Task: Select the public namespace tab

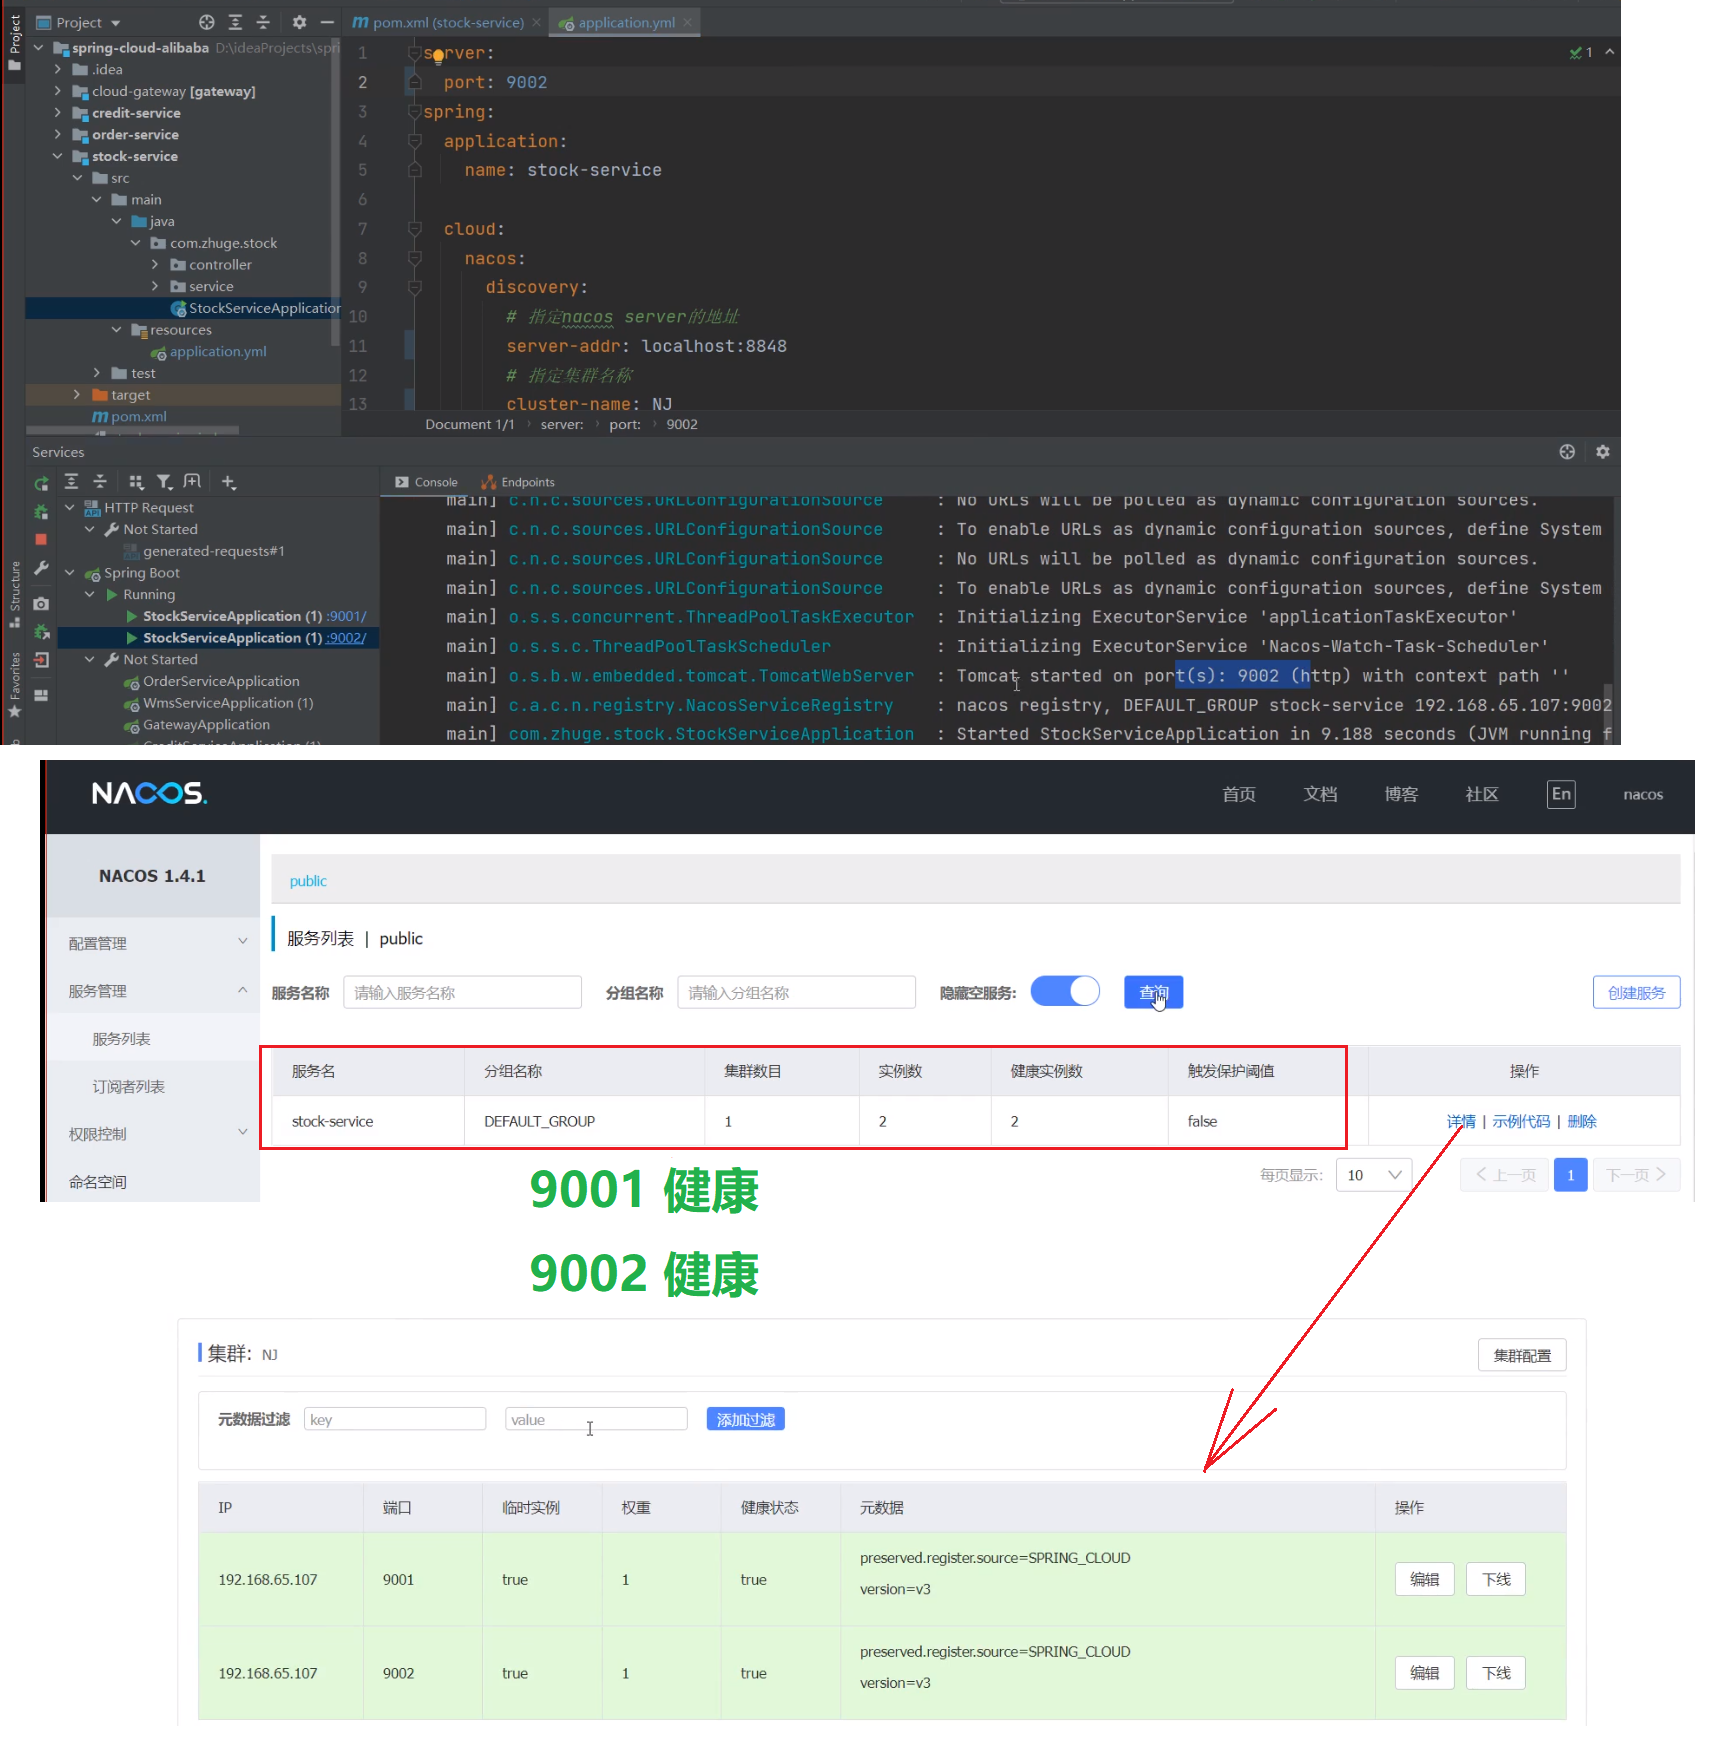Action: (308, 881)
